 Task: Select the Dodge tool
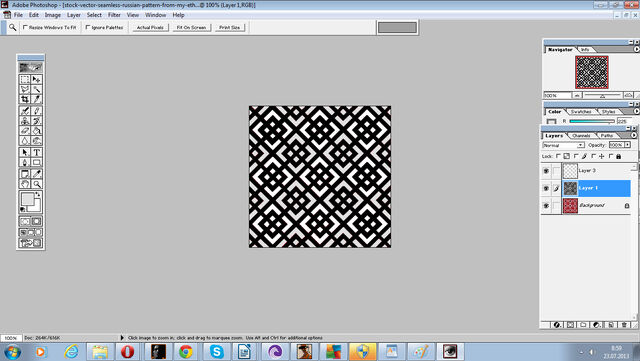pyautogui.click(x=37, y=141)
